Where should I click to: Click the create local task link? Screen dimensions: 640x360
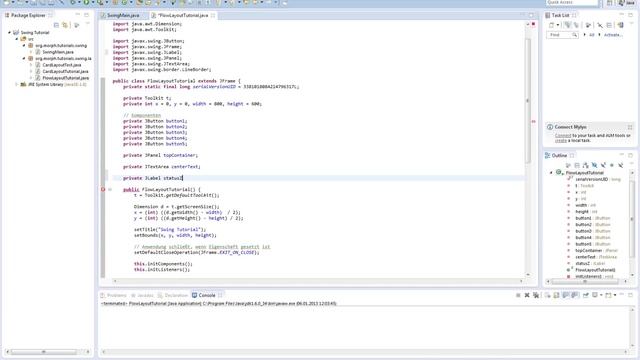[561, 140]
